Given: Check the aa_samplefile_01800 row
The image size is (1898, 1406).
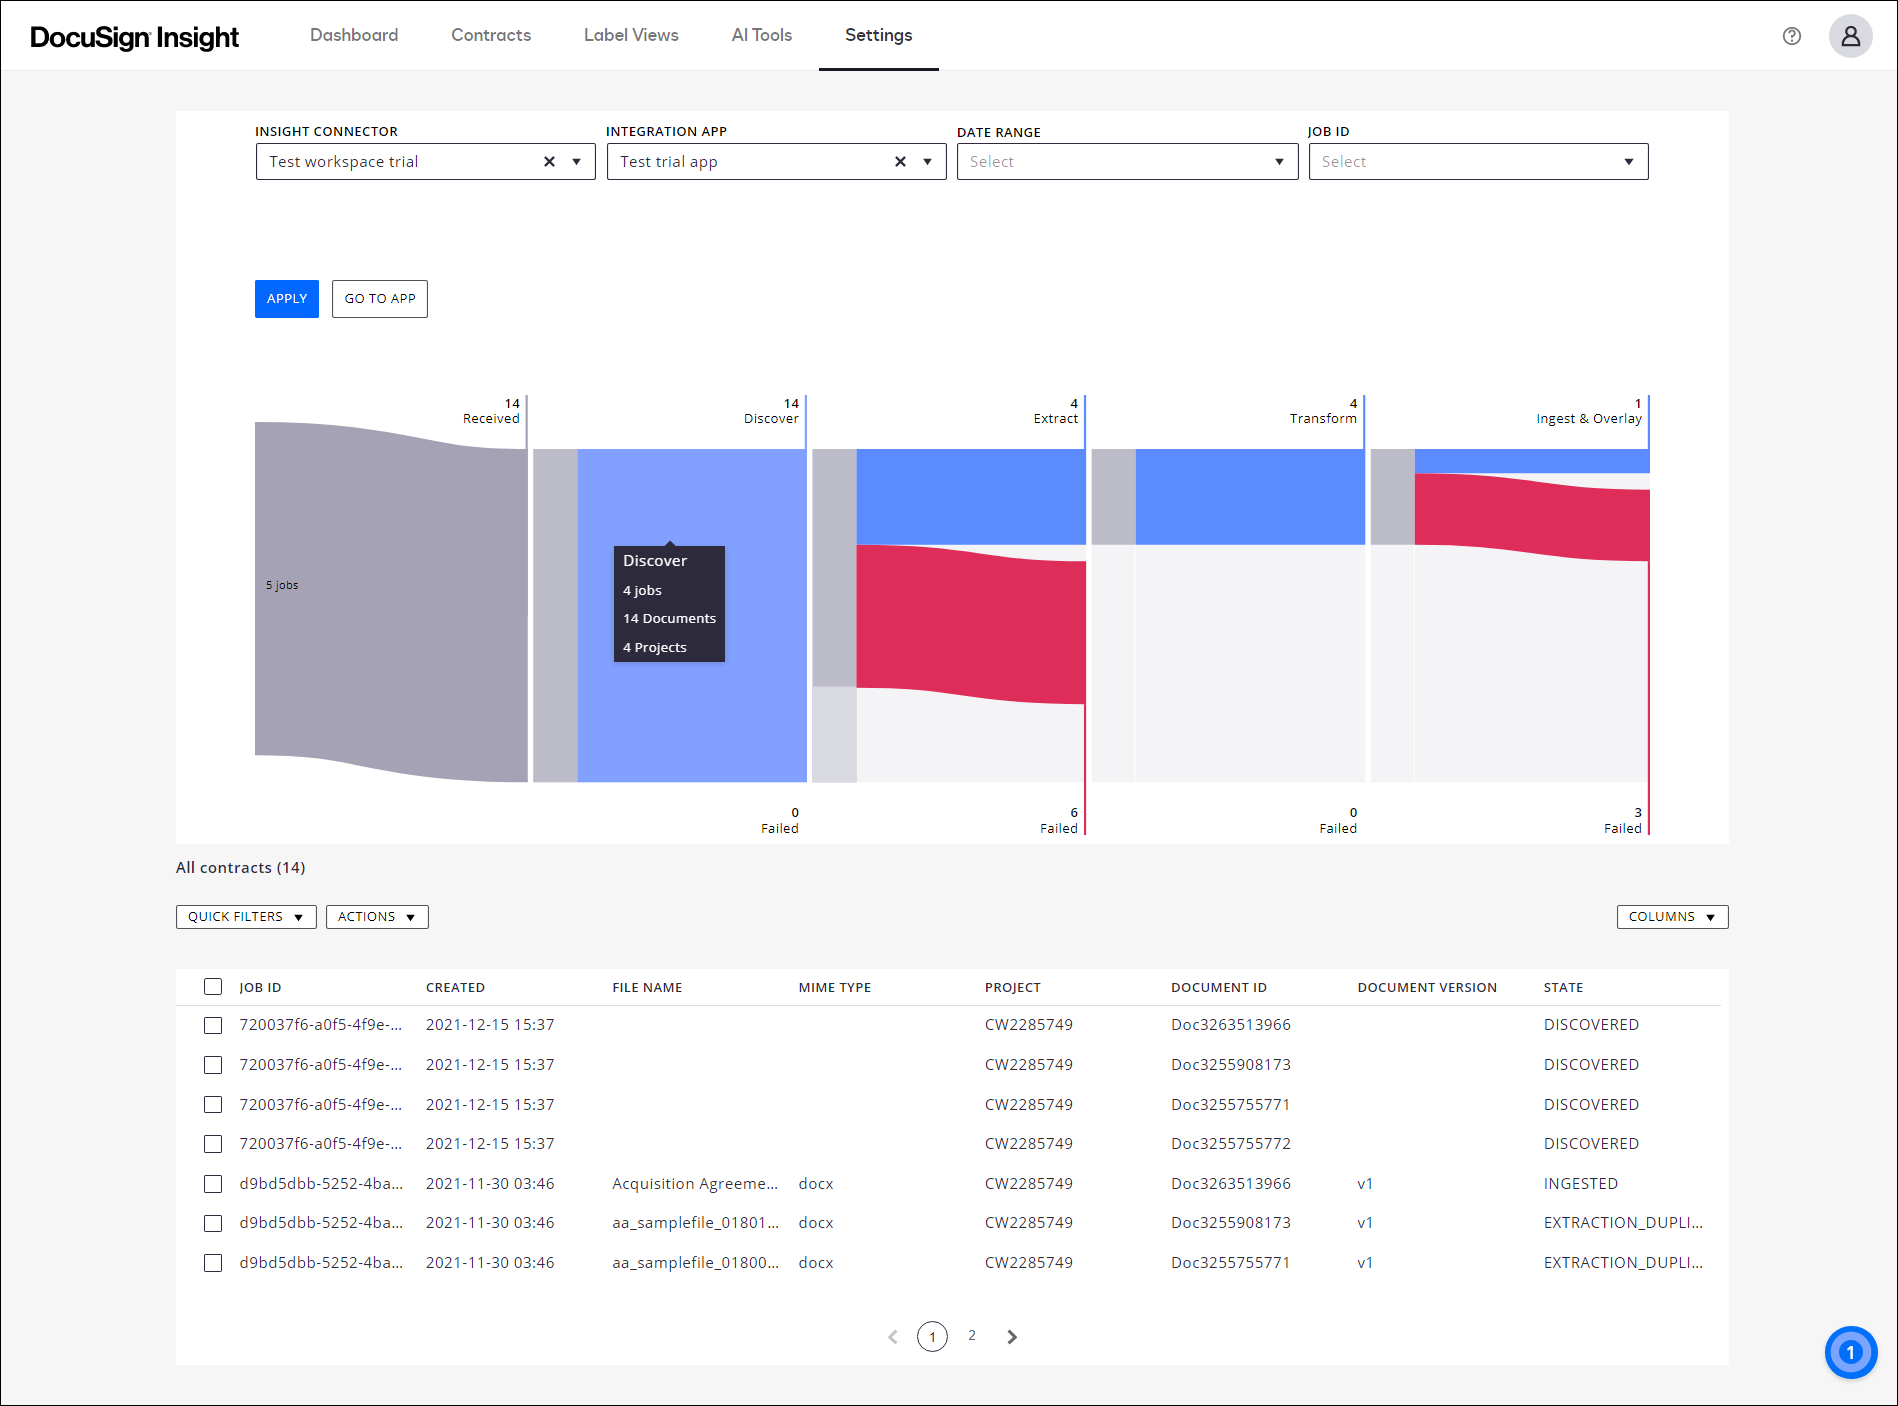Looking at the screenshot, I should (213, 1263).
